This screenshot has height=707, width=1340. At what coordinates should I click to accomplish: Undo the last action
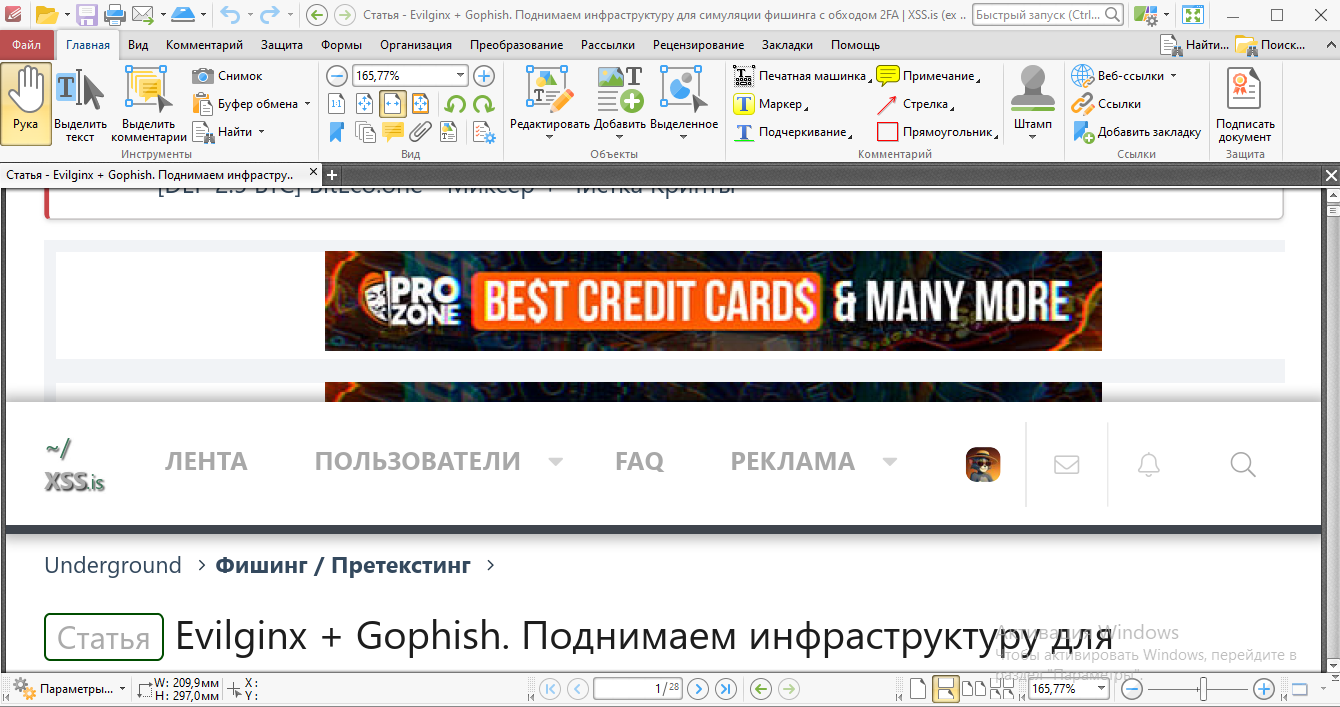coord(229,15)
